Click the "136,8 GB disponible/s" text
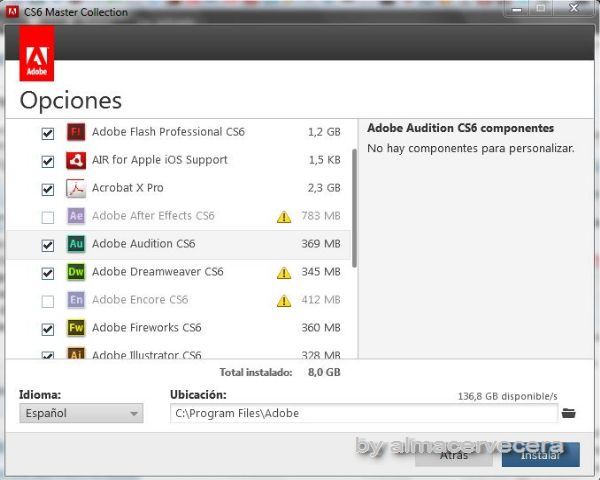The image size is (600, 480). click(507, 396)
